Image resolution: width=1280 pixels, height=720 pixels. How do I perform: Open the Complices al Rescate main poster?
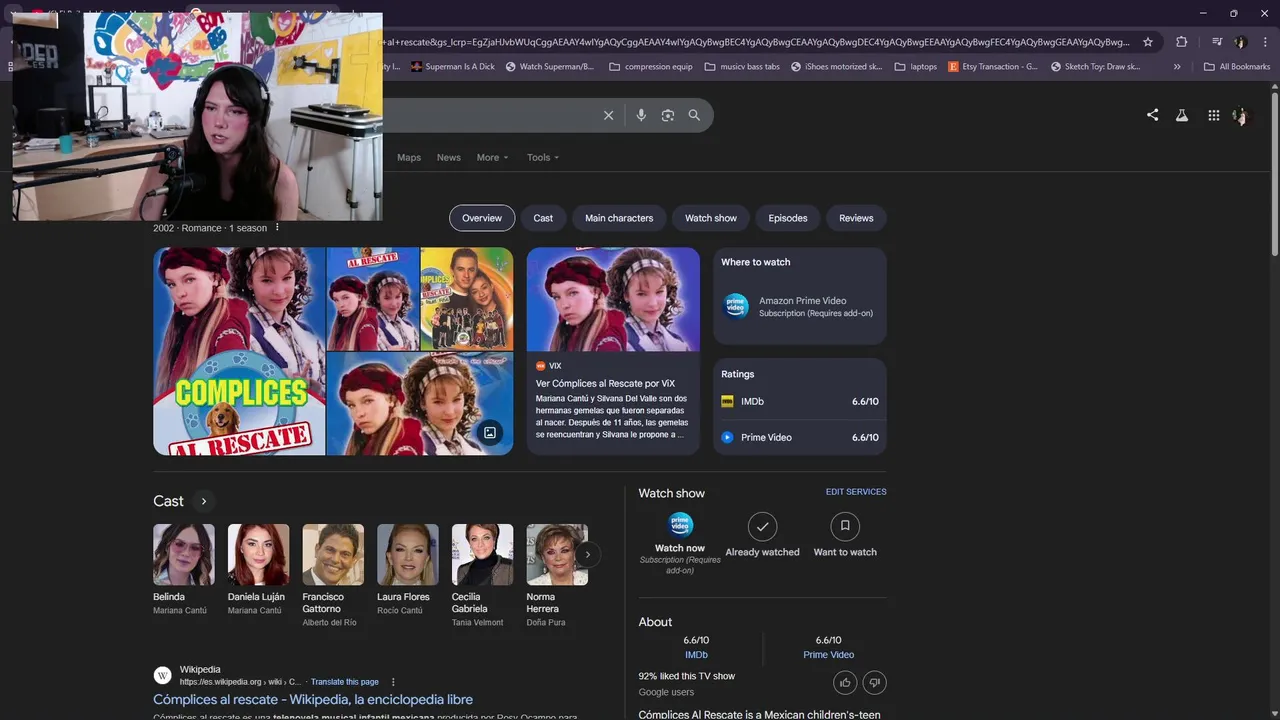pos(239,351)
